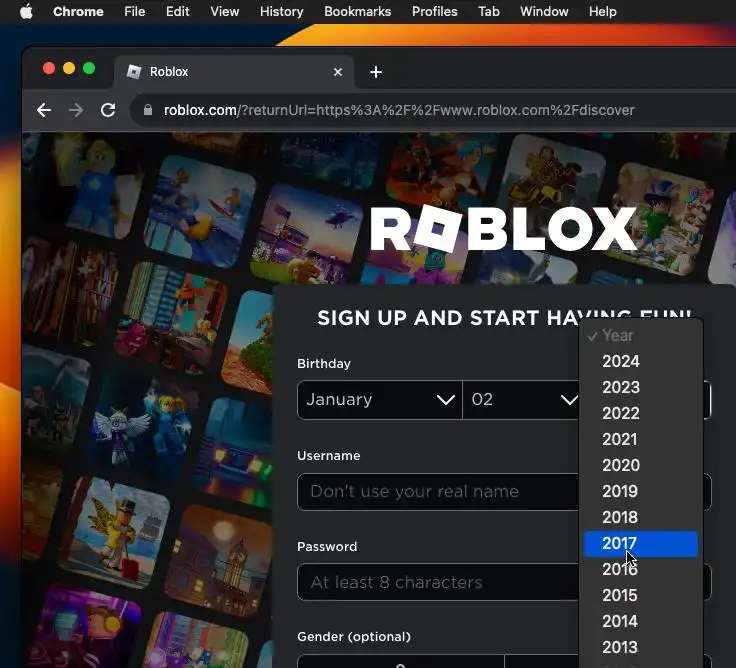The height and width of the screenshot is (668, 736).
Task: Click the Birthday label
Action: click(x=324, y=364)
